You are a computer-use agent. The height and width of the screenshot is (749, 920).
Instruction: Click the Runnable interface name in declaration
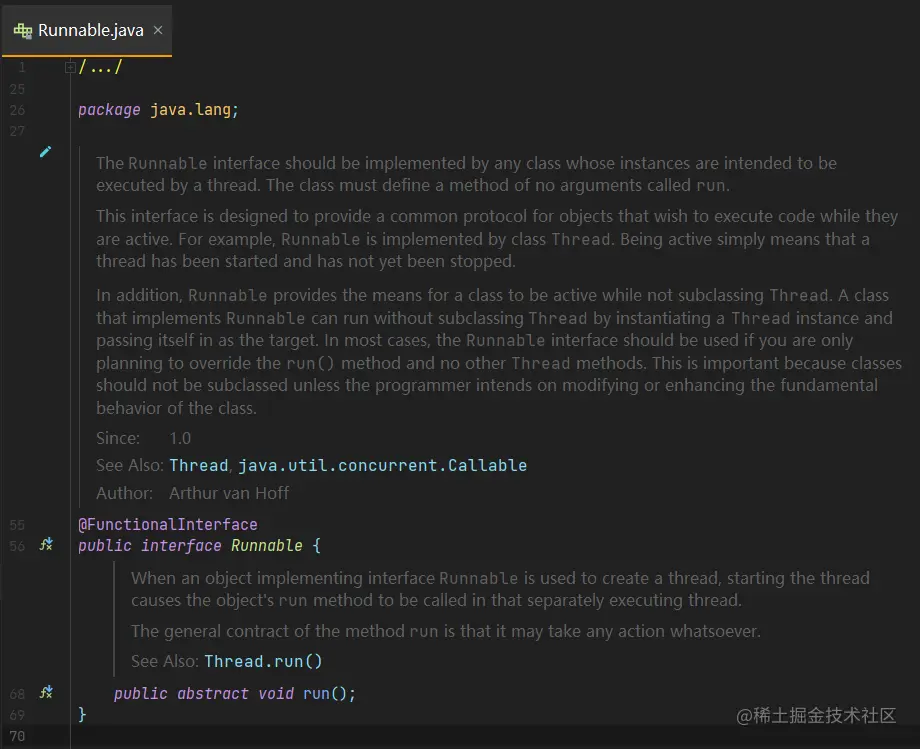coord(266,545)
